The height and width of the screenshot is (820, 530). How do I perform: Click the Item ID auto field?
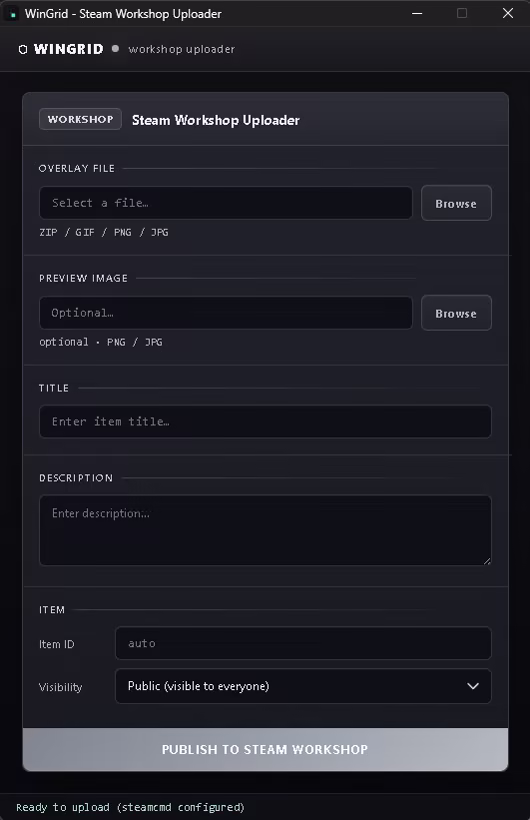tap(303, 643)
